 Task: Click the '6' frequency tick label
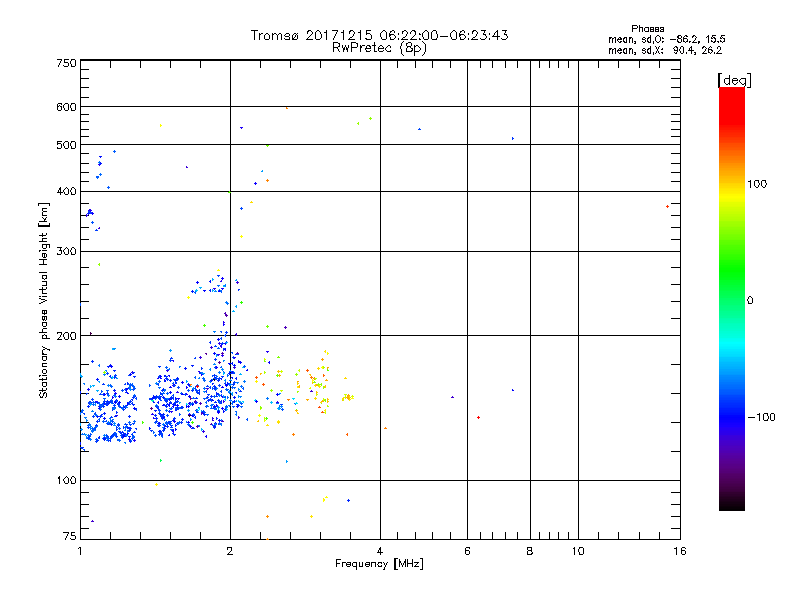(467, 551)
